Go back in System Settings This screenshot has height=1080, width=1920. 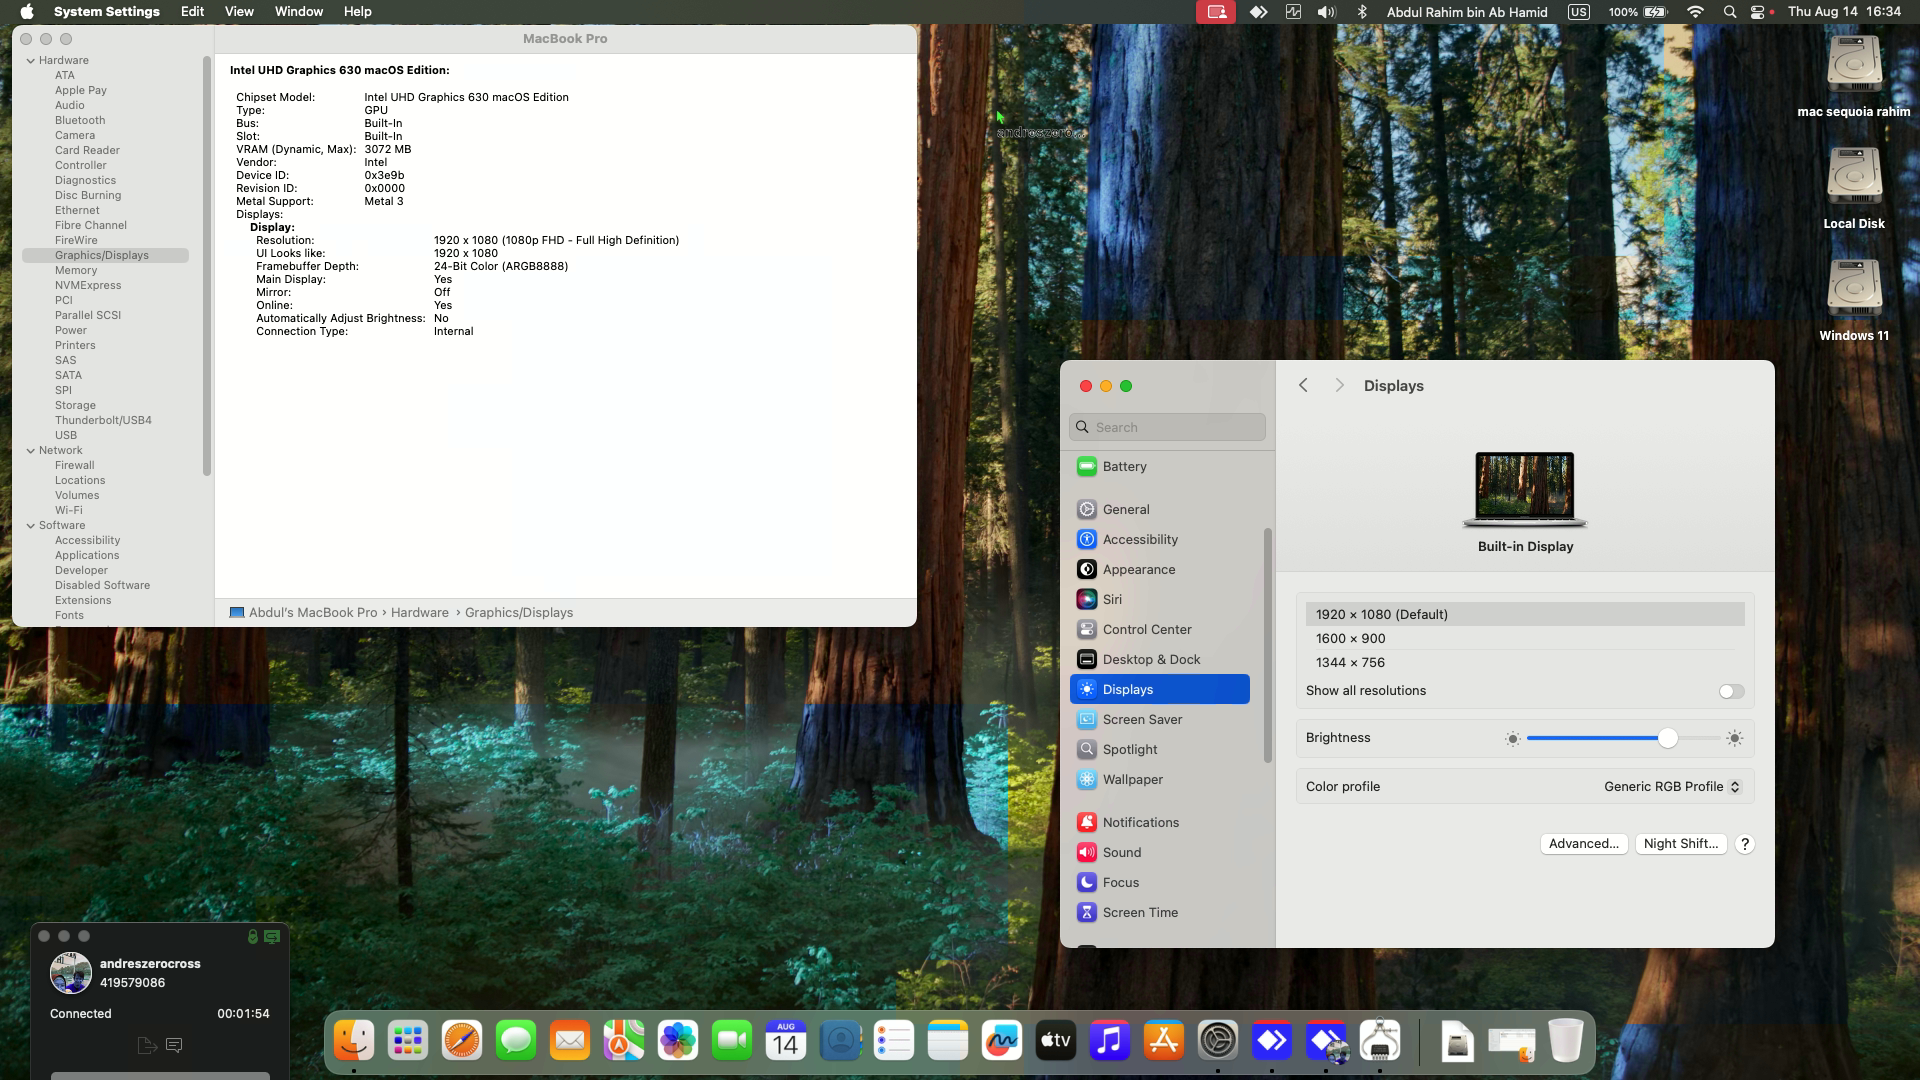(x=1303, y=386)
